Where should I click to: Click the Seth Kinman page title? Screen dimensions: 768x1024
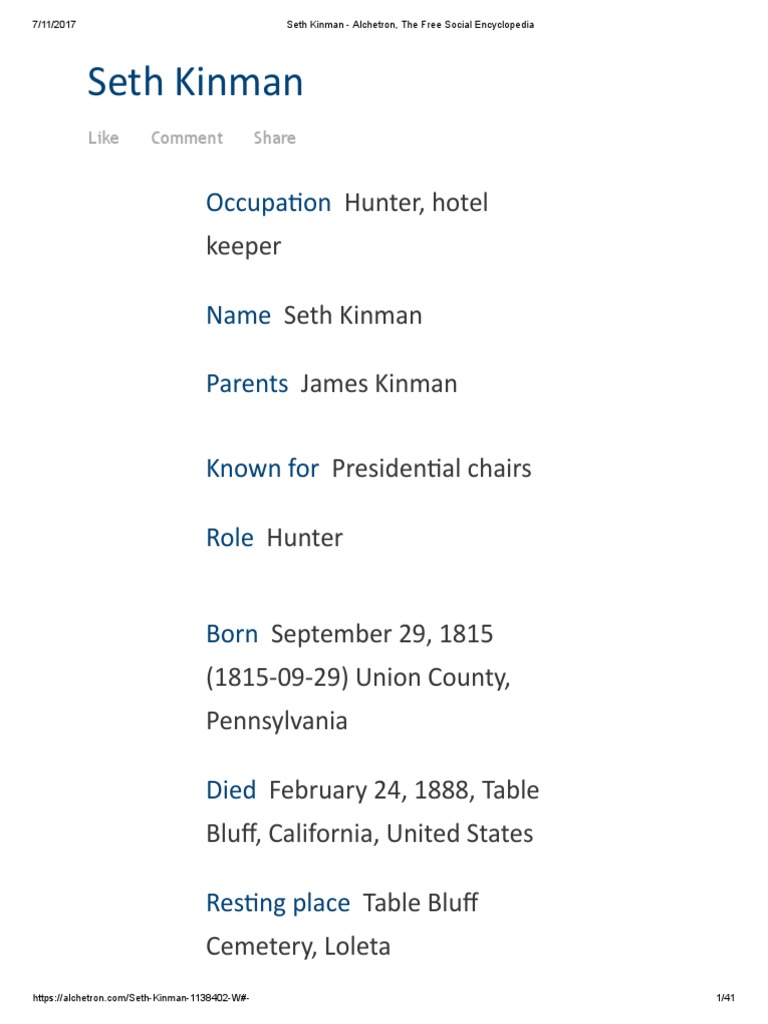coord(195,83)
